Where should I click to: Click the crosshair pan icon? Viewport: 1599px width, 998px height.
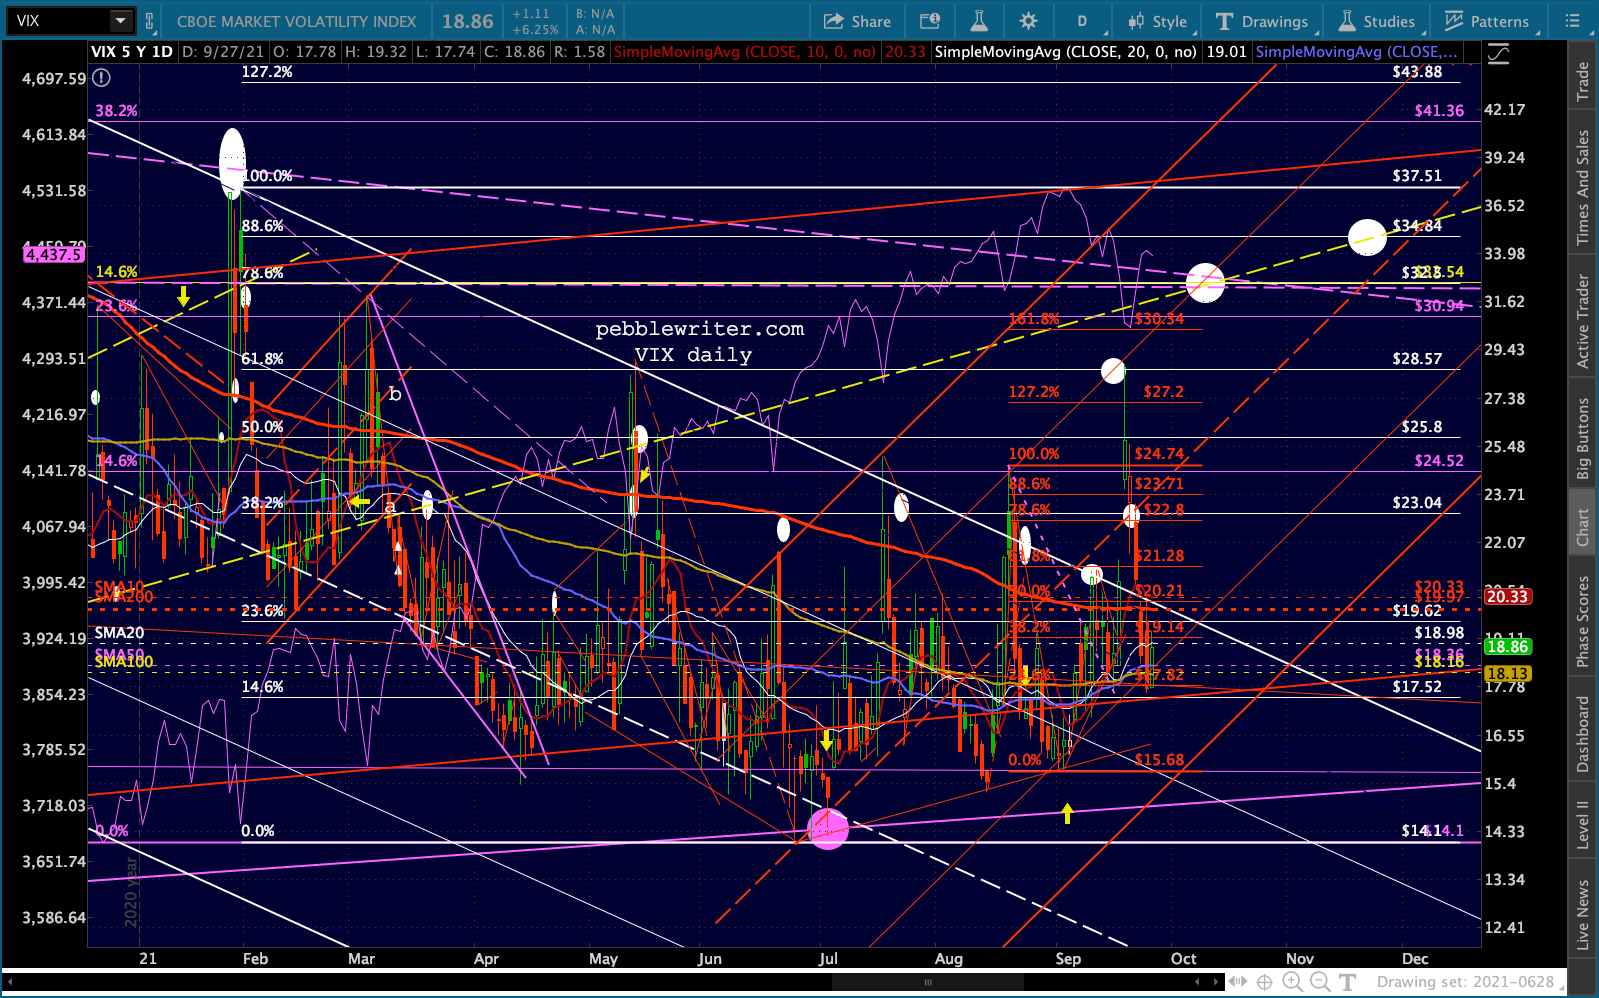[1264, 982]
